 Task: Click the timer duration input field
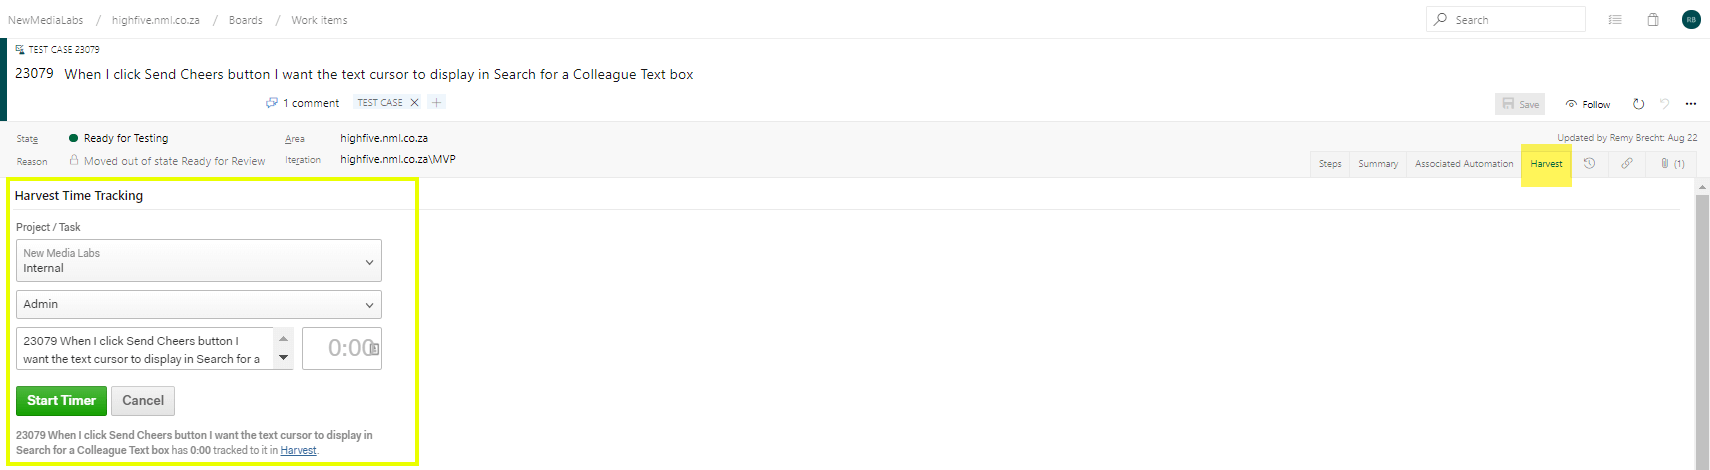(x=342, y=348)
